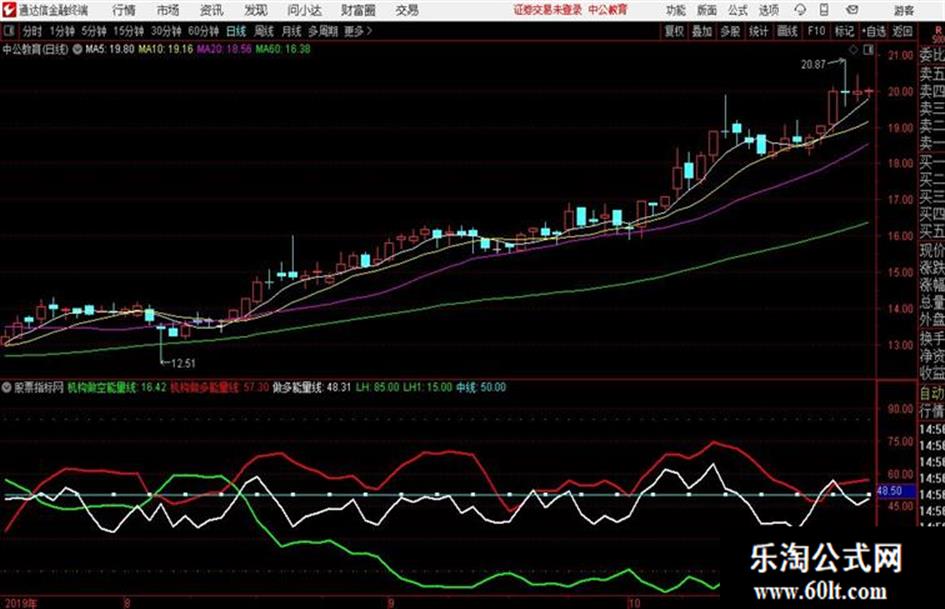Screen dimensions: 945x609
Task: Click the diamond icon at chart top-right
Action: point(853,50)
